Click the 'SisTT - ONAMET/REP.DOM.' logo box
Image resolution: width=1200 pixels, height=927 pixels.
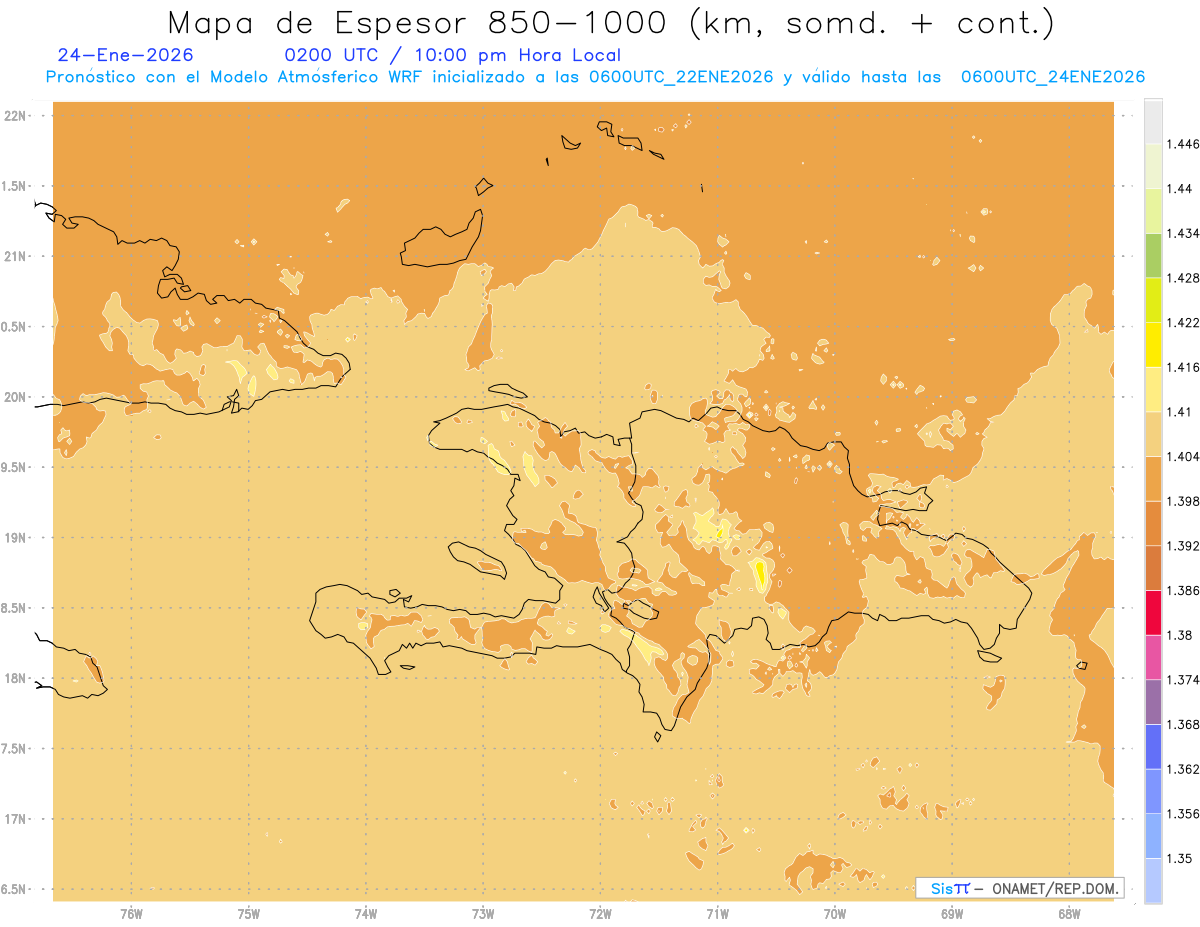click(x=1020, y=888)
